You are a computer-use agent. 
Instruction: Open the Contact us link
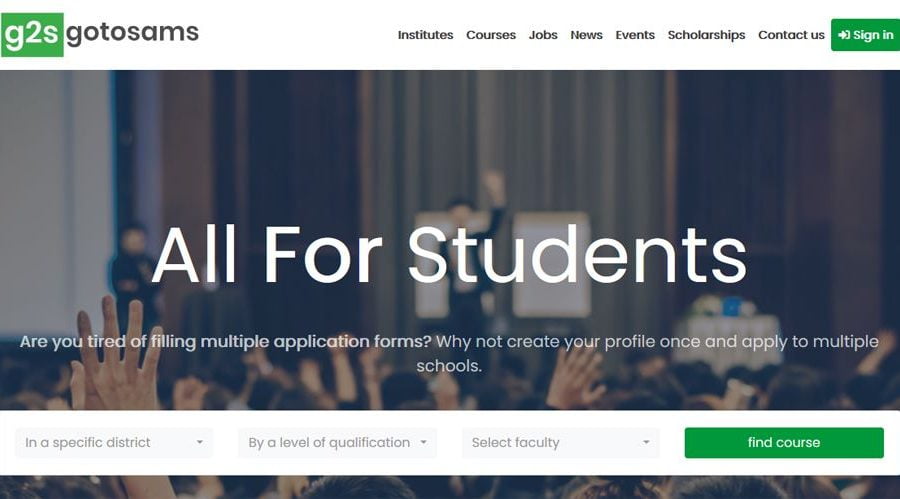[x=791, y=35]
